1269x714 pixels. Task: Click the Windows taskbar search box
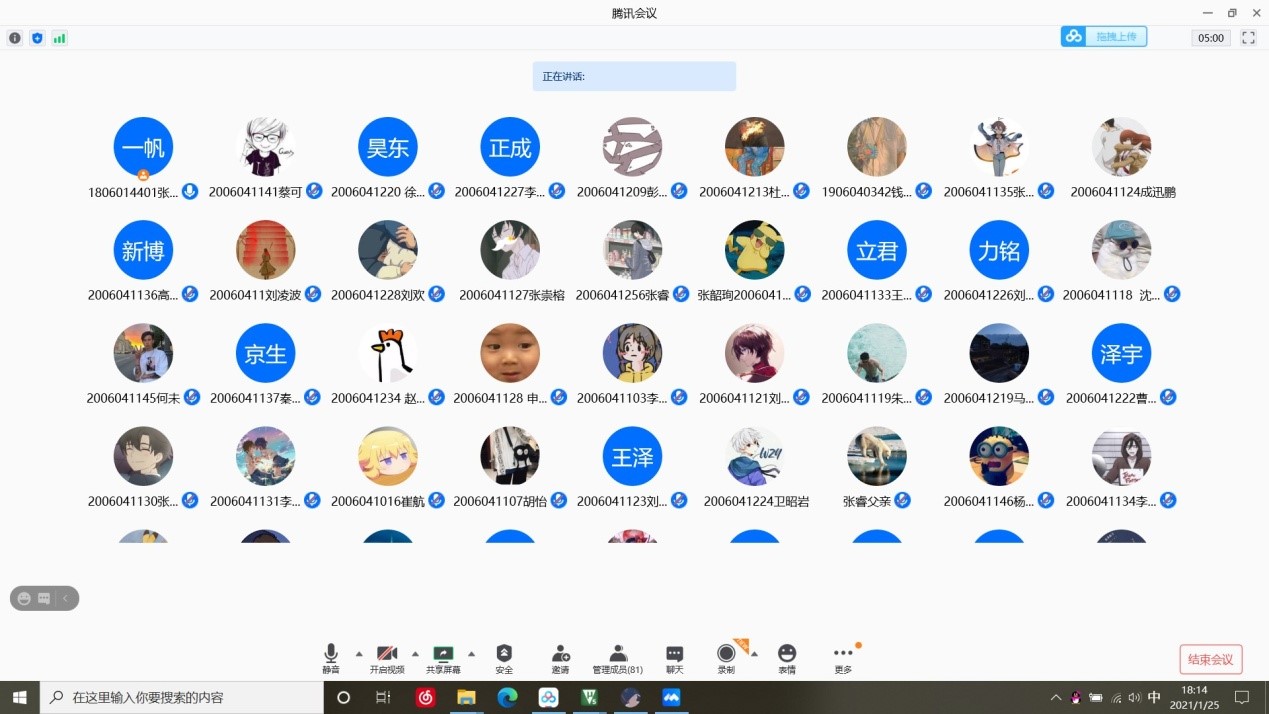(x=181, y=697)
